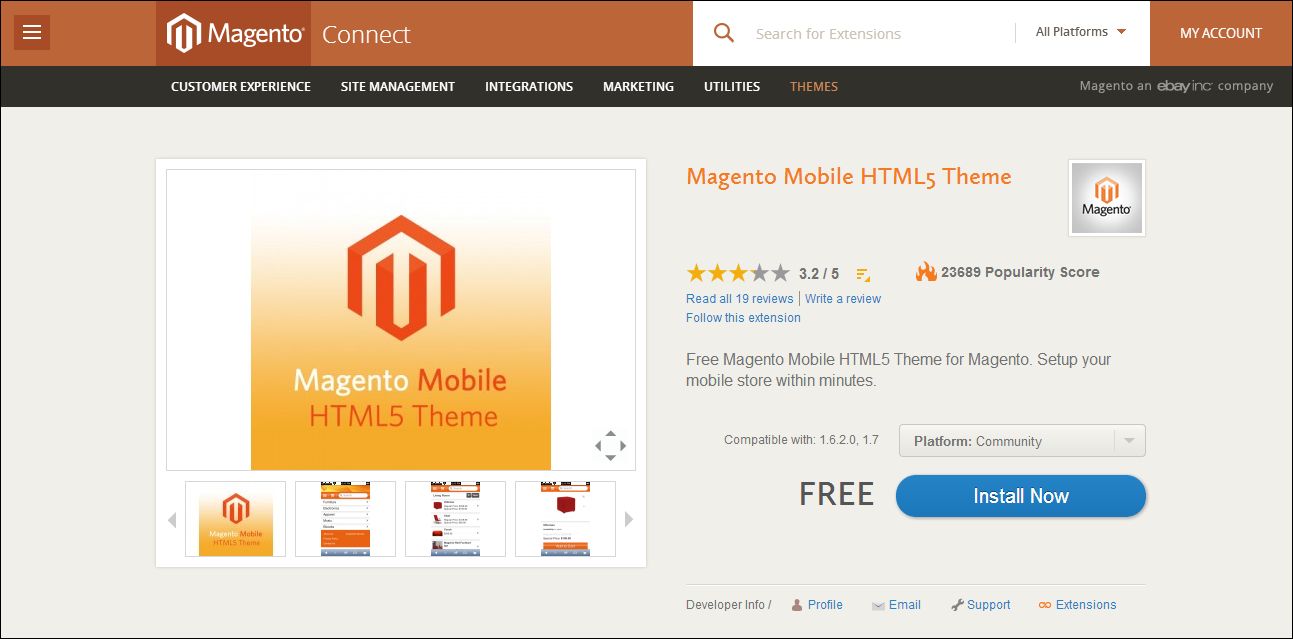
Task: Click the 23689 Popularity Score text
Action: (1020, 272)
